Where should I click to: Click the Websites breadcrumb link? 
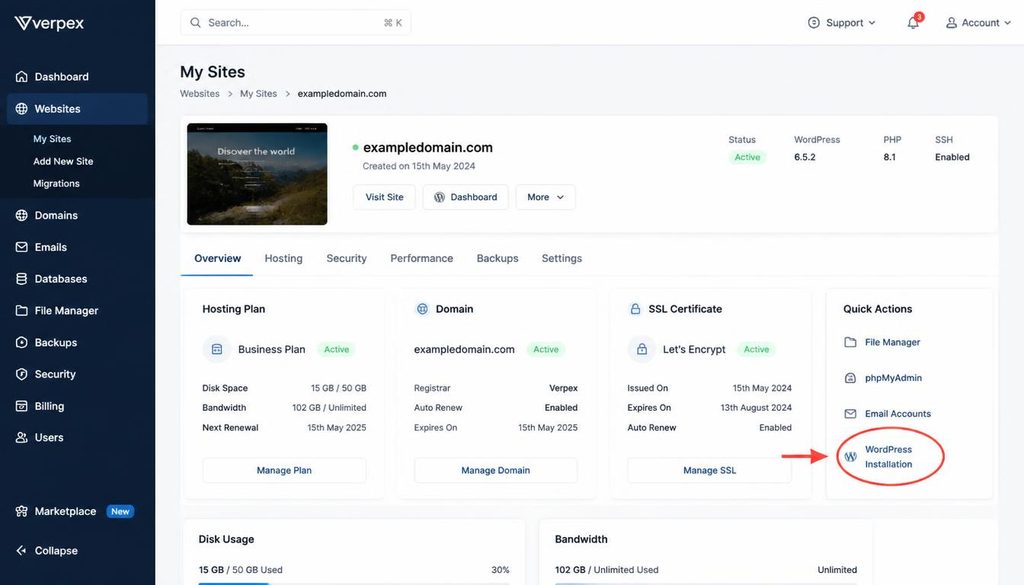click(200, 93)
